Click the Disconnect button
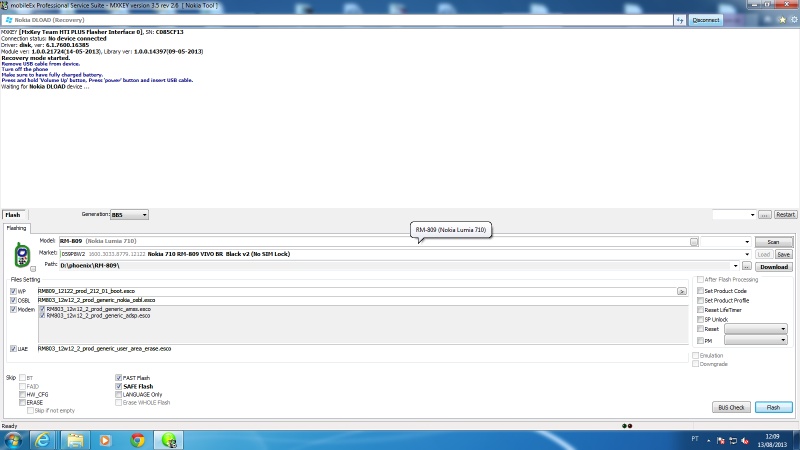 click(706, 20)
